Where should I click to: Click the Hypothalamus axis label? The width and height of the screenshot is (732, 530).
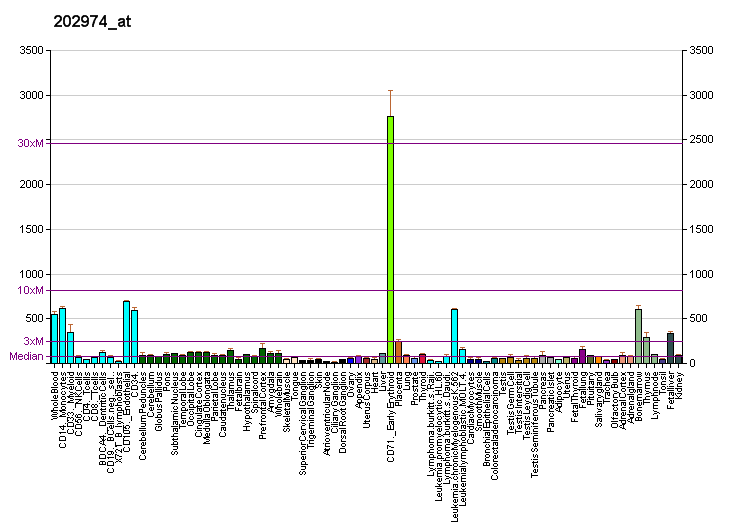click(246, 401)
